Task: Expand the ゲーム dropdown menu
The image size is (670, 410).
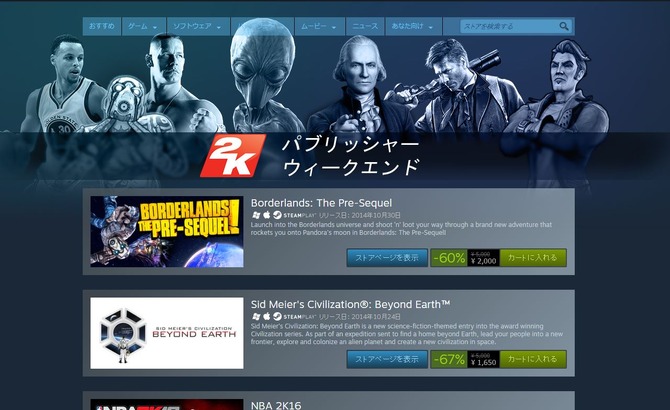Action: pyautogui.click(x=144, y=26)
